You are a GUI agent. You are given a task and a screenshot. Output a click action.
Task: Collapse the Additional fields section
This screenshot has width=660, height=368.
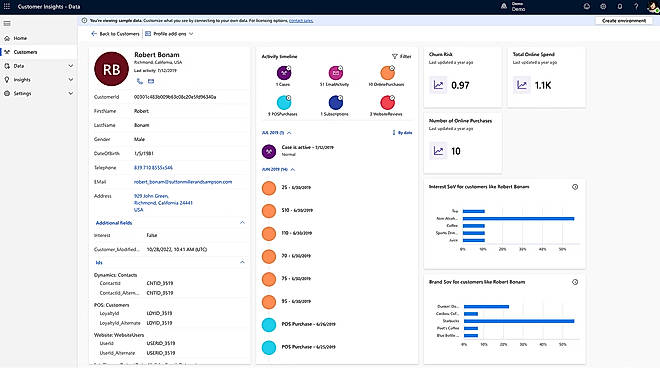[242, 223]
